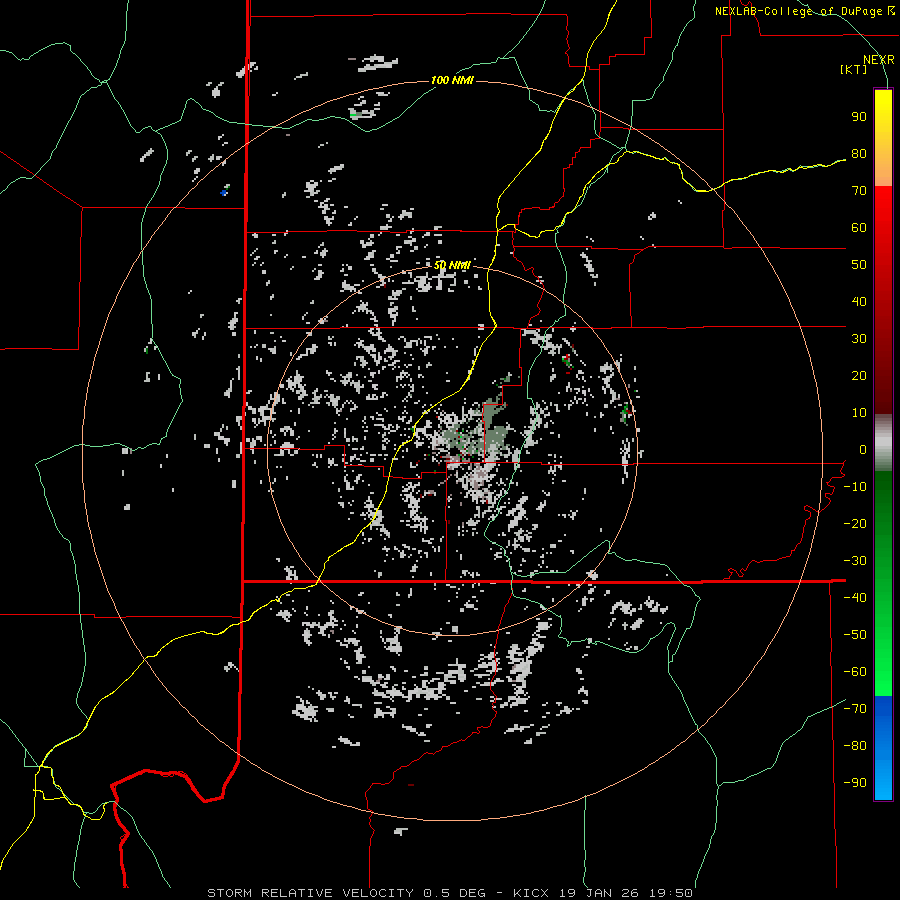This screenshot has height=900, width=900.
Task: Click the -20 value on velocity scale
Action: point(855,524)
